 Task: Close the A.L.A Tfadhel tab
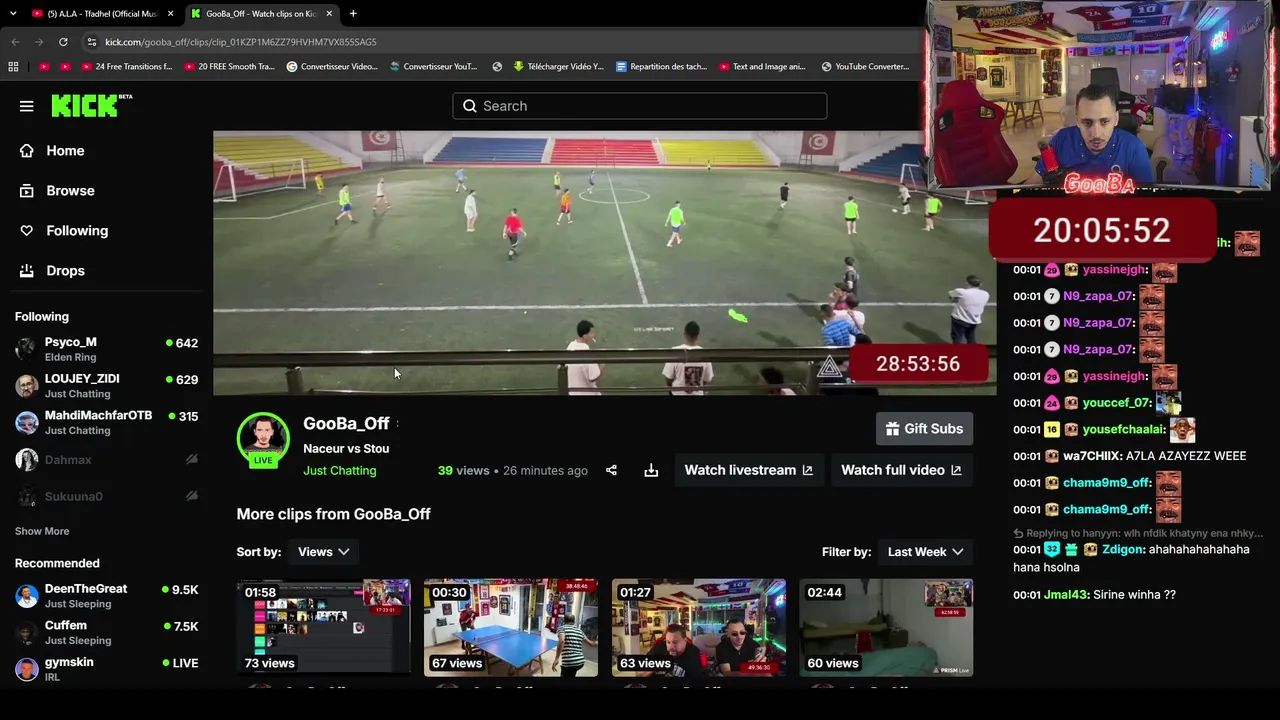170,14
